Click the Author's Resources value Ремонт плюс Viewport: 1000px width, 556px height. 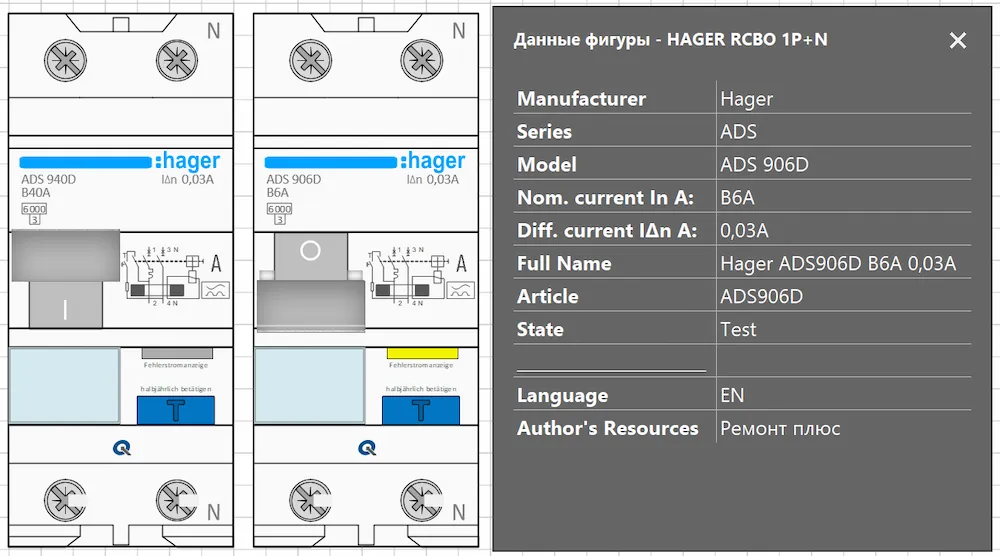click(780, 428)
